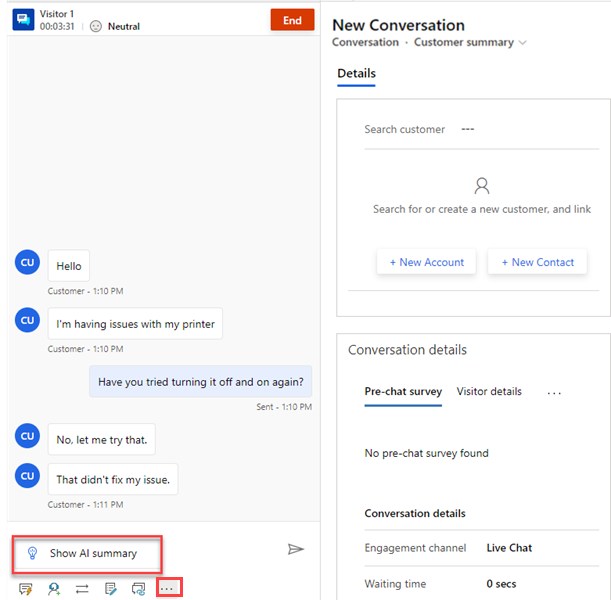This screenshot has height=600, width=611.
Task: Select the Pre-chat survey tab
Action: [x=403, y=392]
